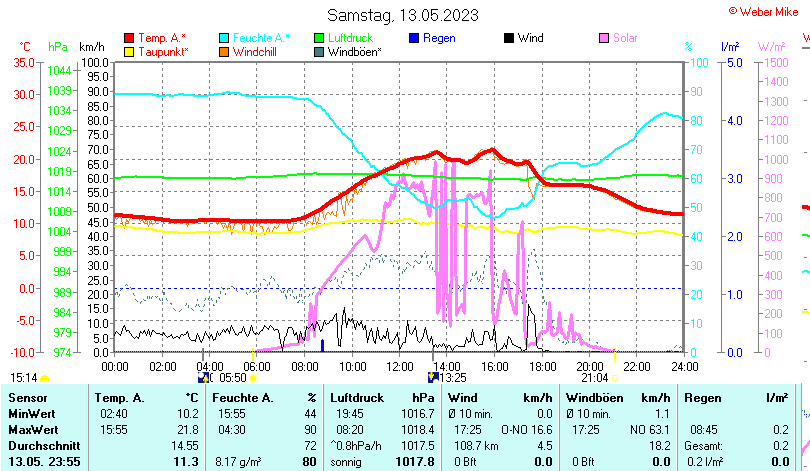
Task: Click the 24:00 time axis label
Action: (684, 367)
